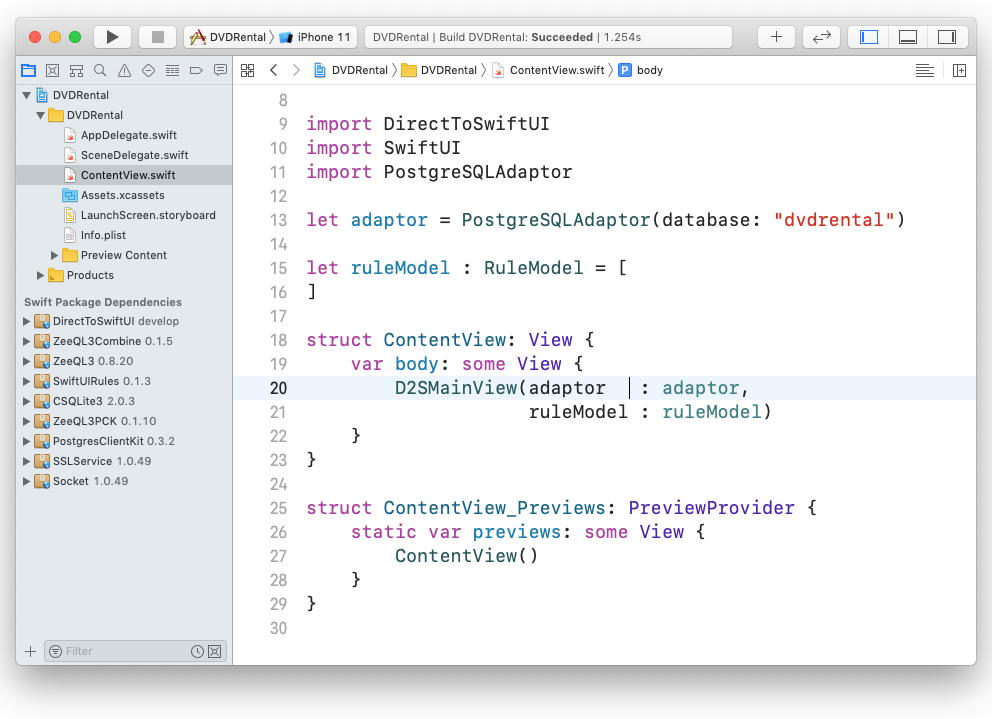The width and height of the screenshot is (992, 719).
Task: Show the Project navigator folder icon
Action: [28, 70]
